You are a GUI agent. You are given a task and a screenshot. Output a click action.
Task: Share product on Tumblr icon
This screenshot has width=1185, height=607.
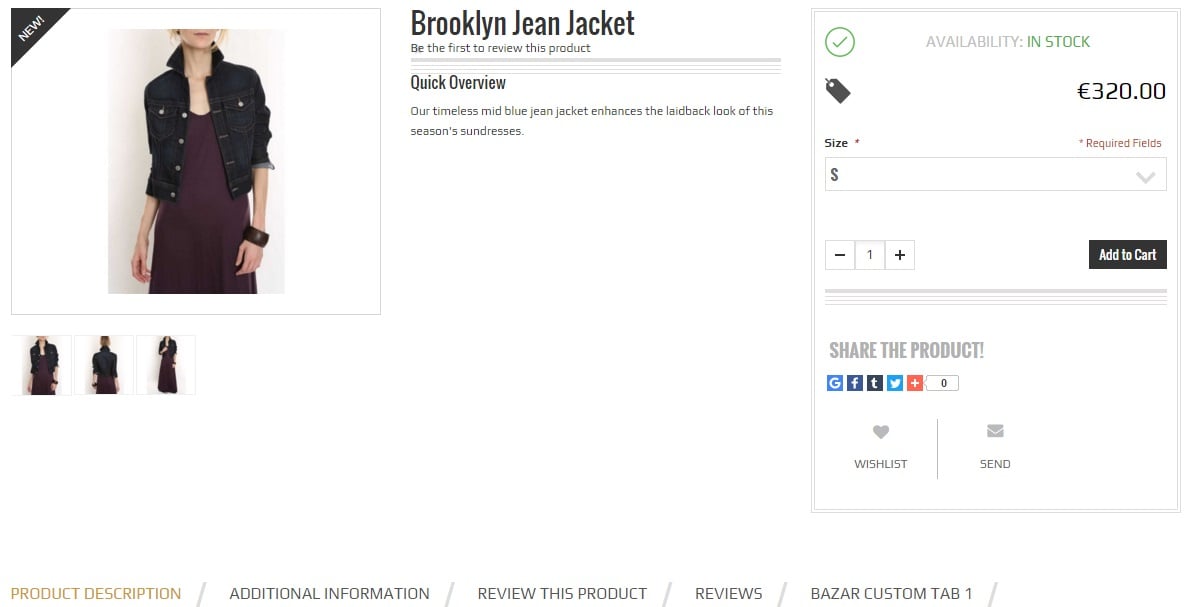[x=874, y=383]
